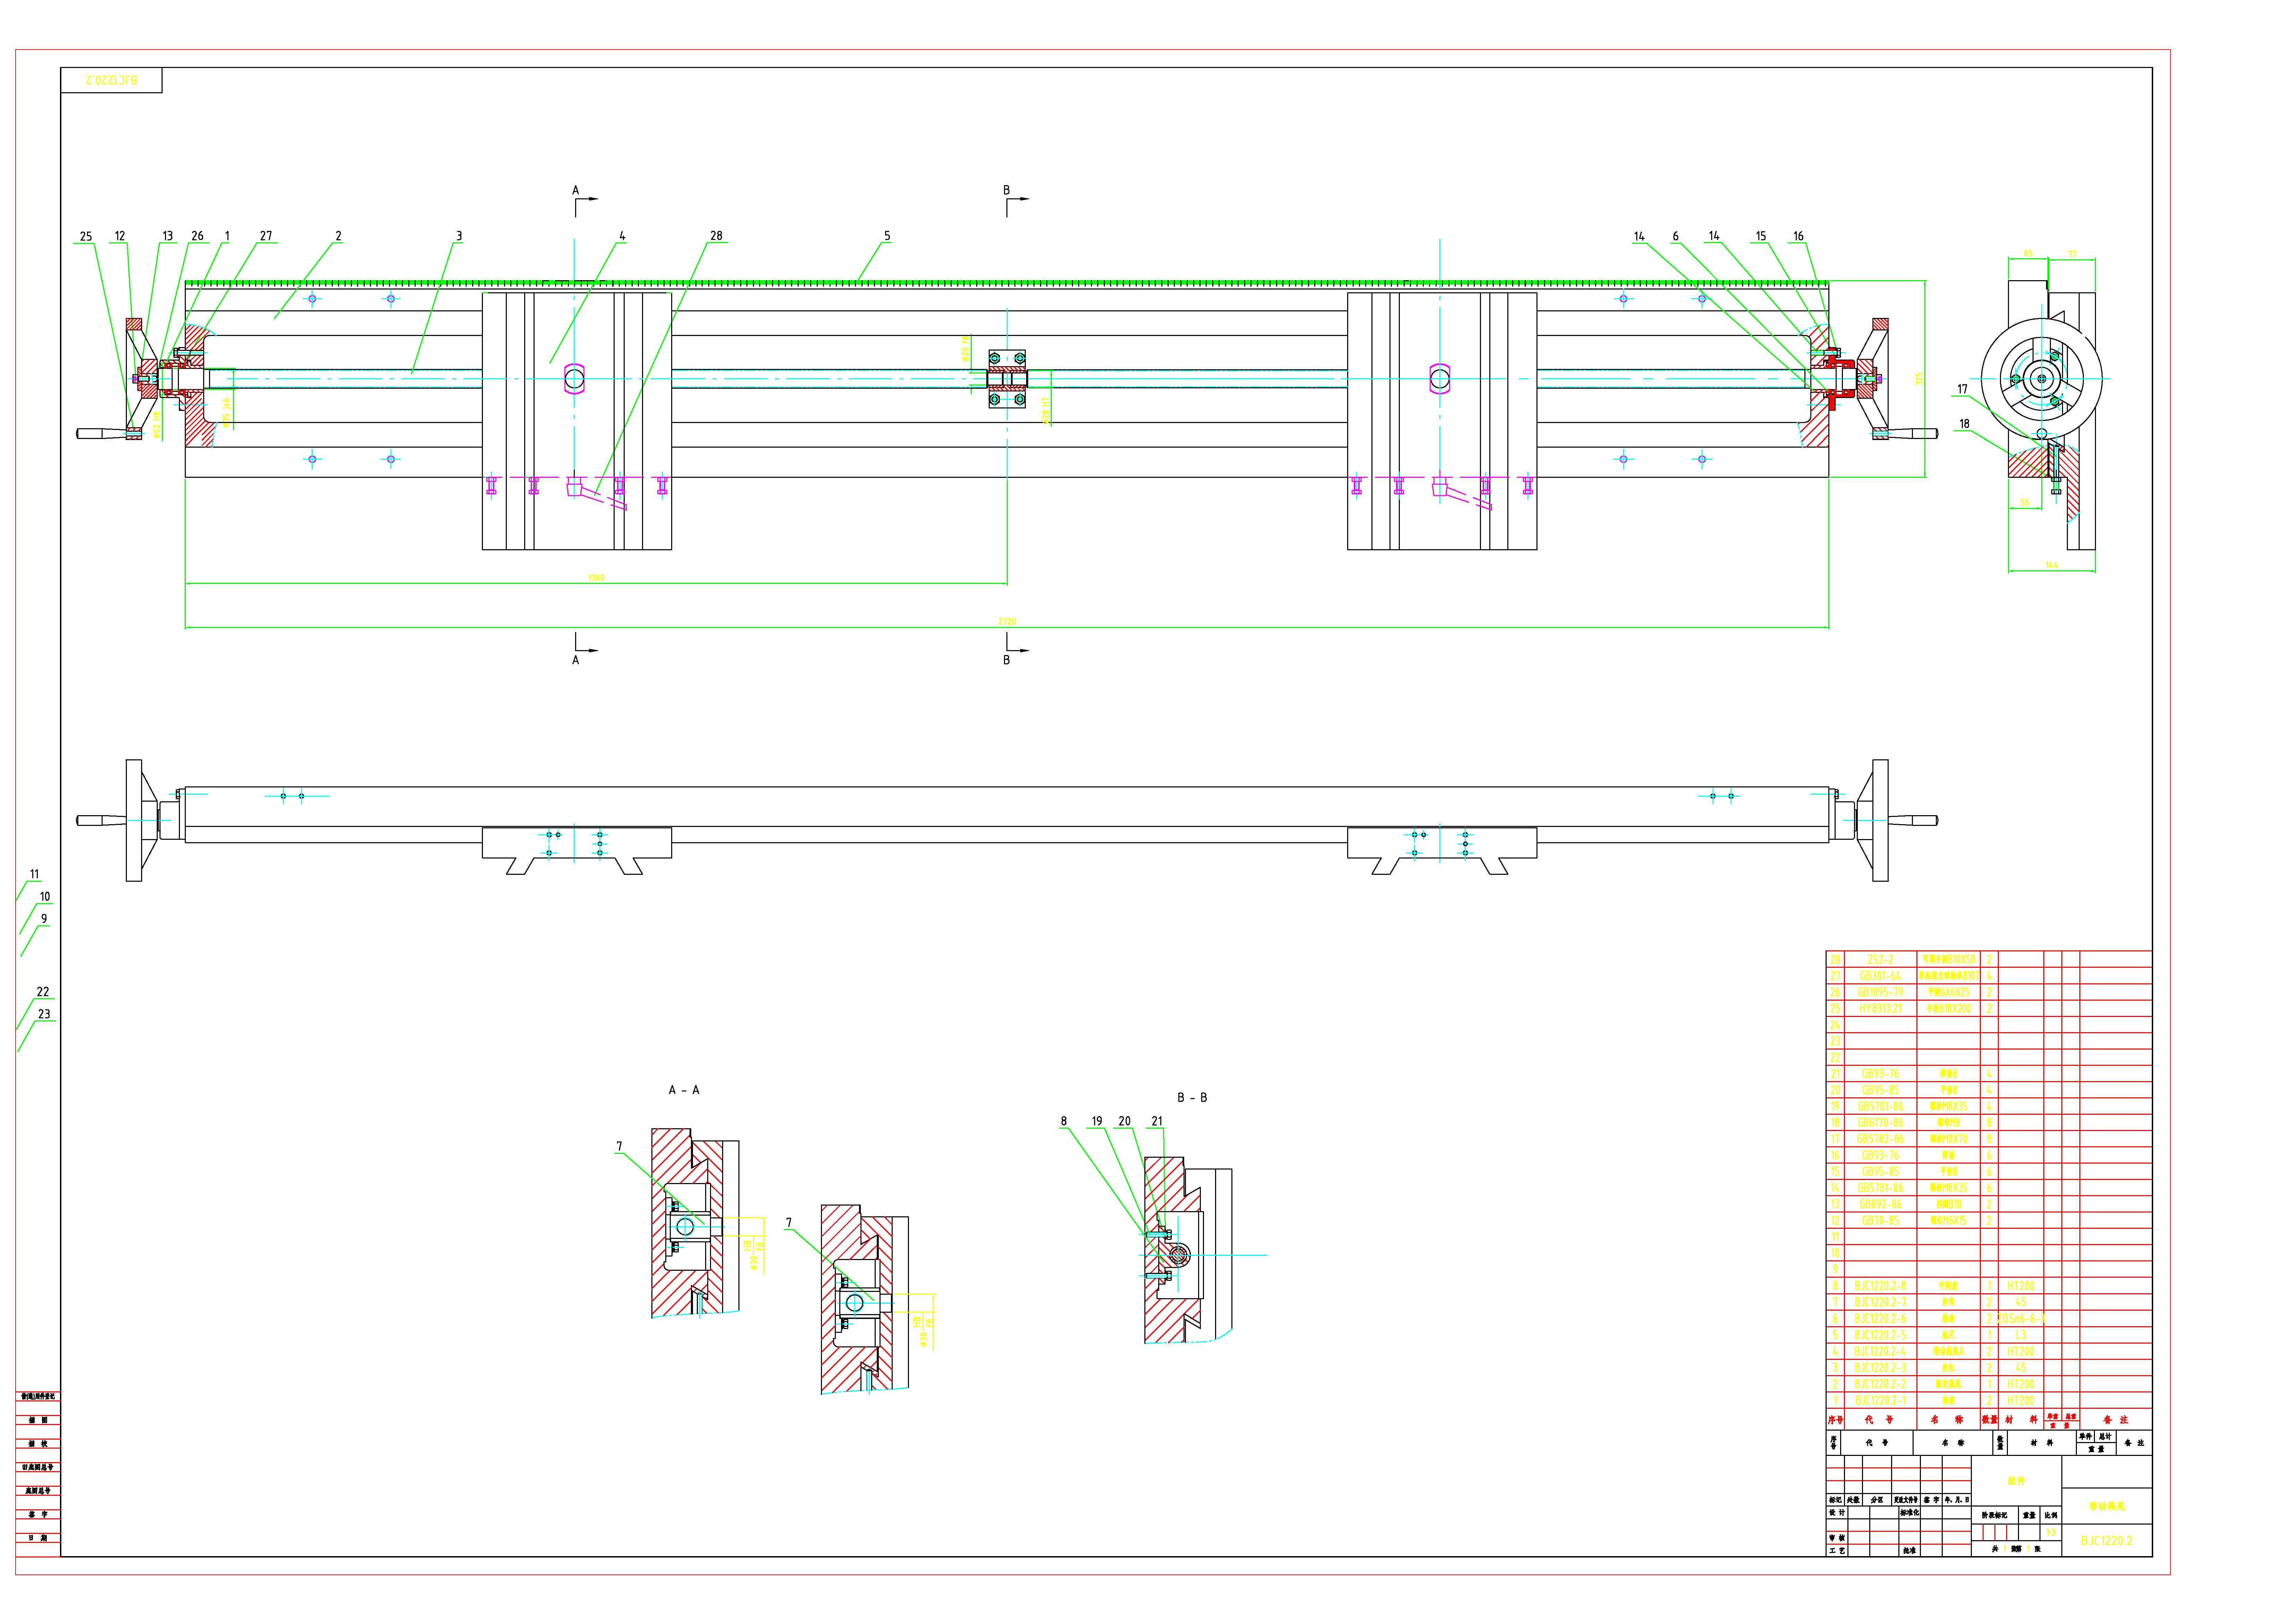Select section marker B below main view
This screenshot has height=1622, width=2296.
[x=1007, y=660]
